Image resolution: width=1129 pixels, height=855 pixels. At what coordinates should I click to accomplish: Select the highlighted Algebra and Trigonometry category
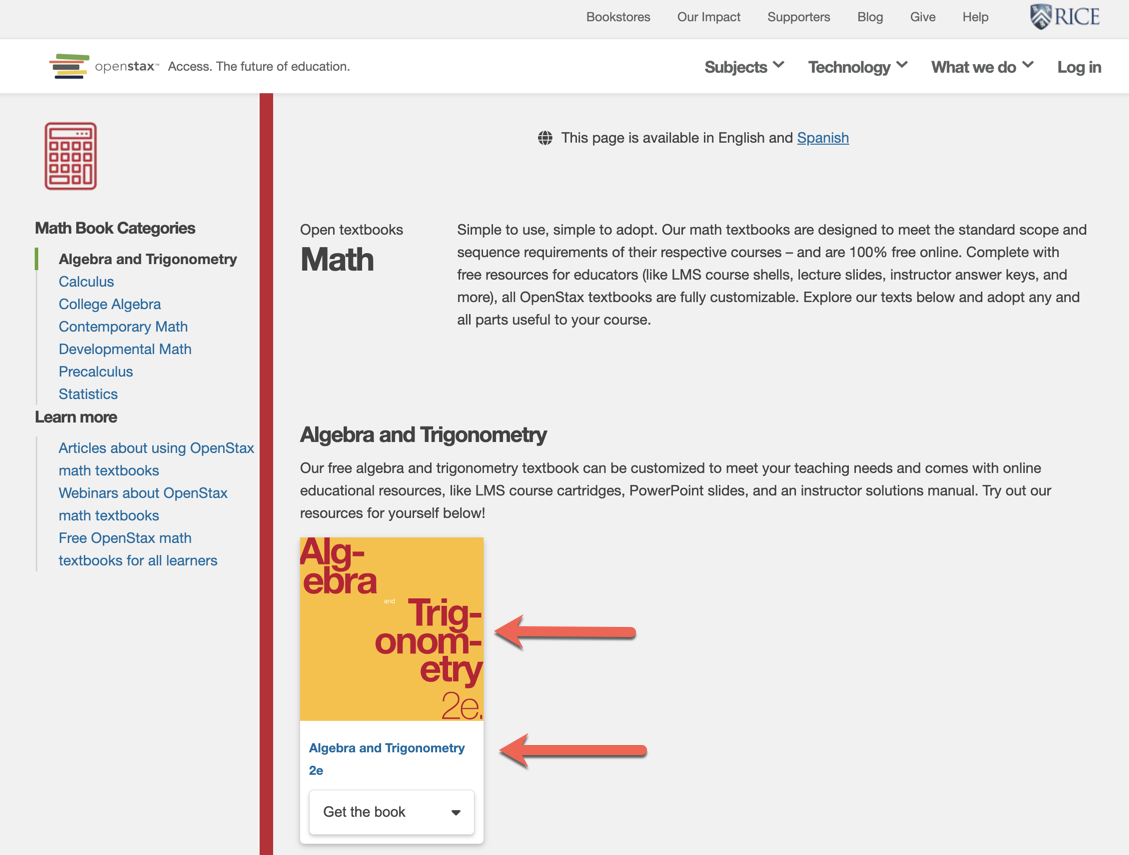coord(147,259)
